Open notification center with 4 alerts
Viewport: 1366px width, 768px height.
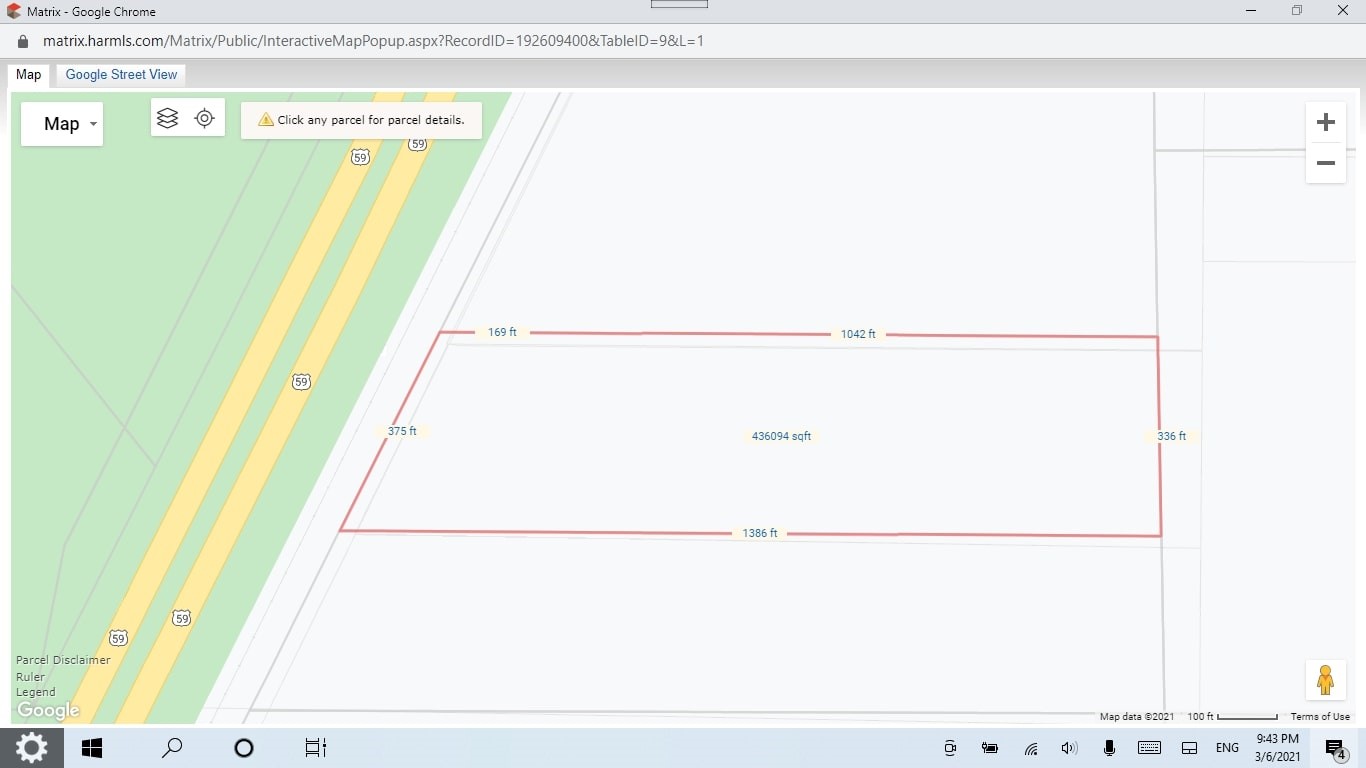[x=1334, y=748]
